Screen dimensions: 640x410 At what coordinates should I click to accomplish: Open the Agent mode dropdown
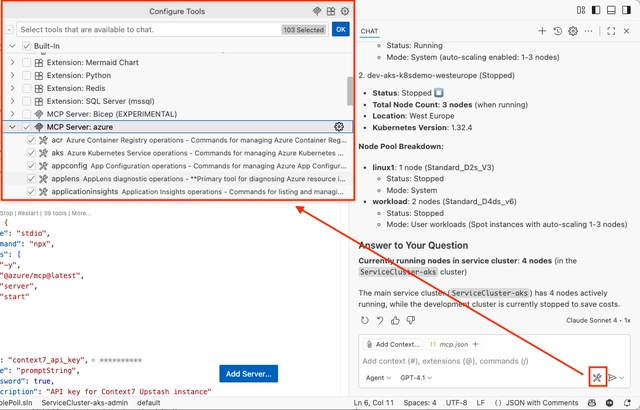pos(379,378)
